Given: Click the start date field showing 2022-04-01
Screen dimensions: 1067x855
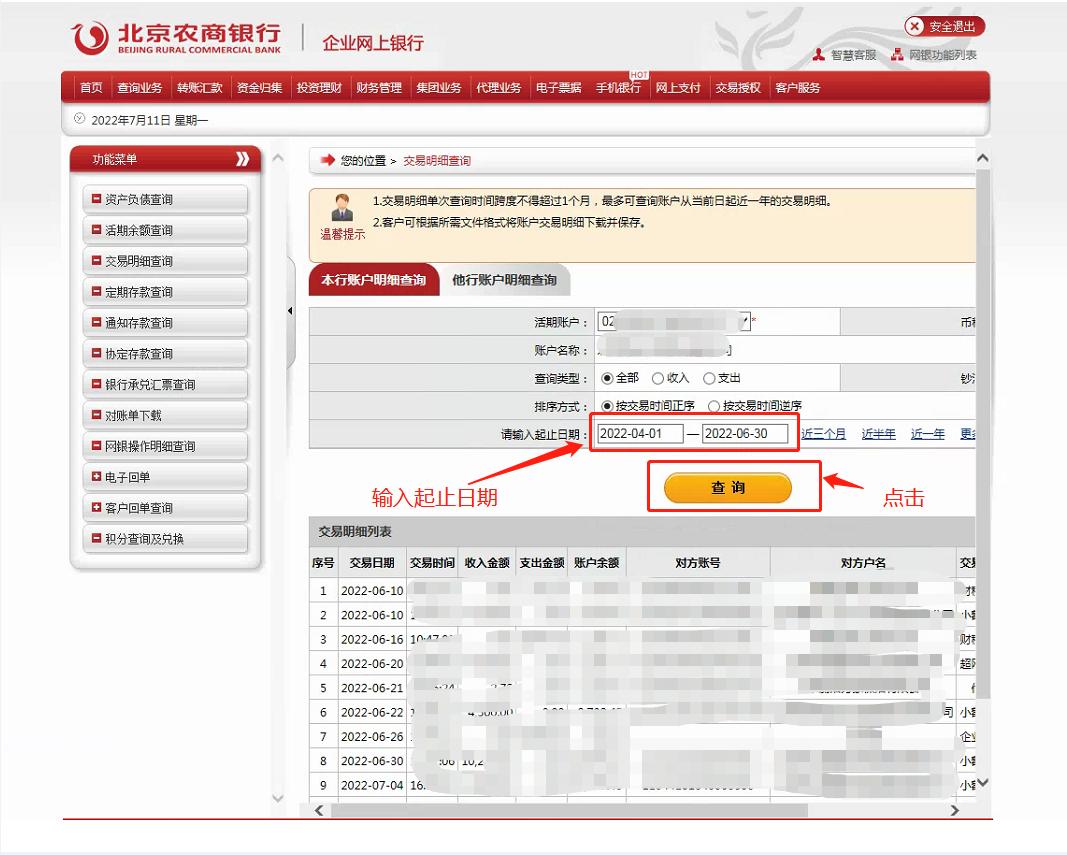Looking at the screenshot, I should (640, 434).
